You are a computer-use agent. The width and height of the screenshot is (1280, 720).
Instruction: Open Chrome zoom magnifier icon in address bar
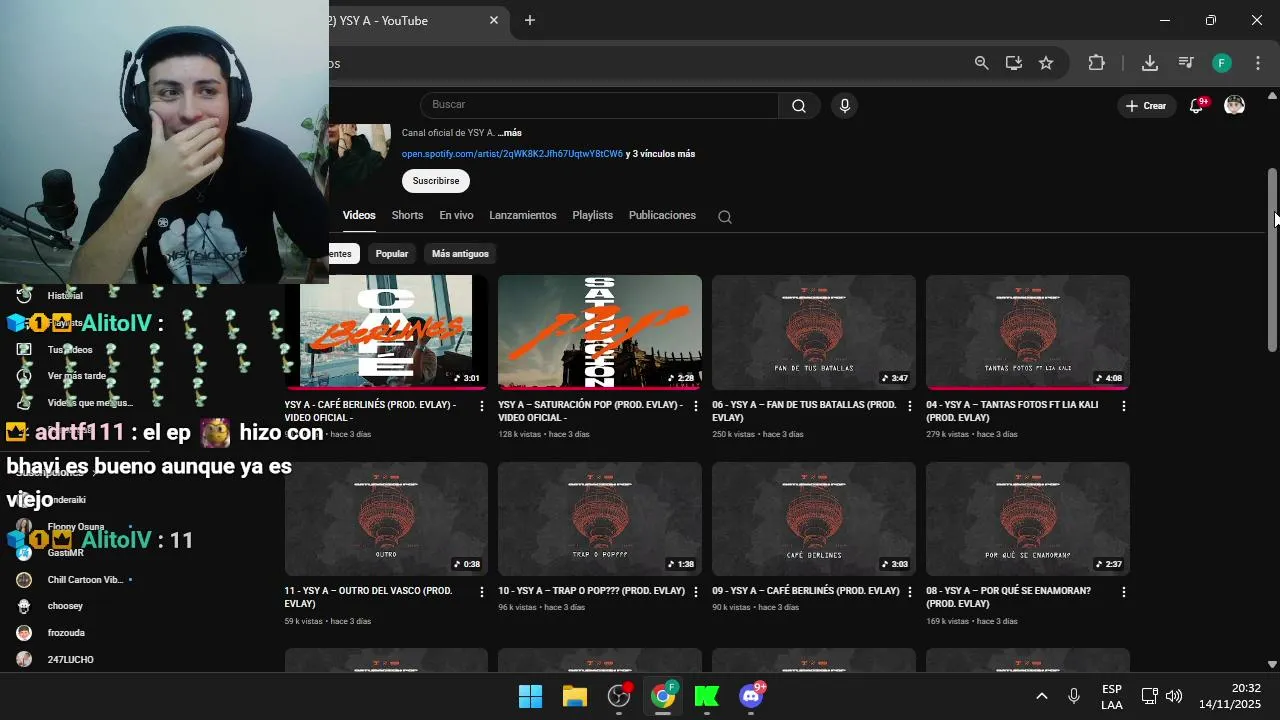982,63
